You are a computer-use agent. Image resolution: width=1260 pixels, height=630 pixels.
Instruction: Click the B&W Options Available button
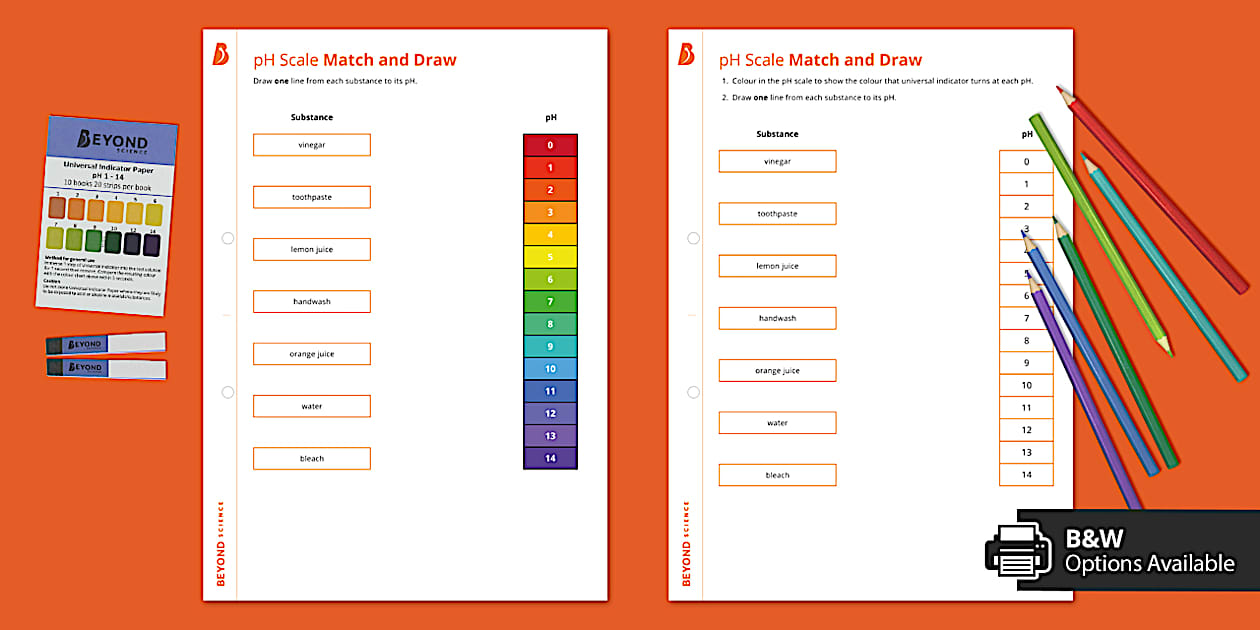point(1130,550)
